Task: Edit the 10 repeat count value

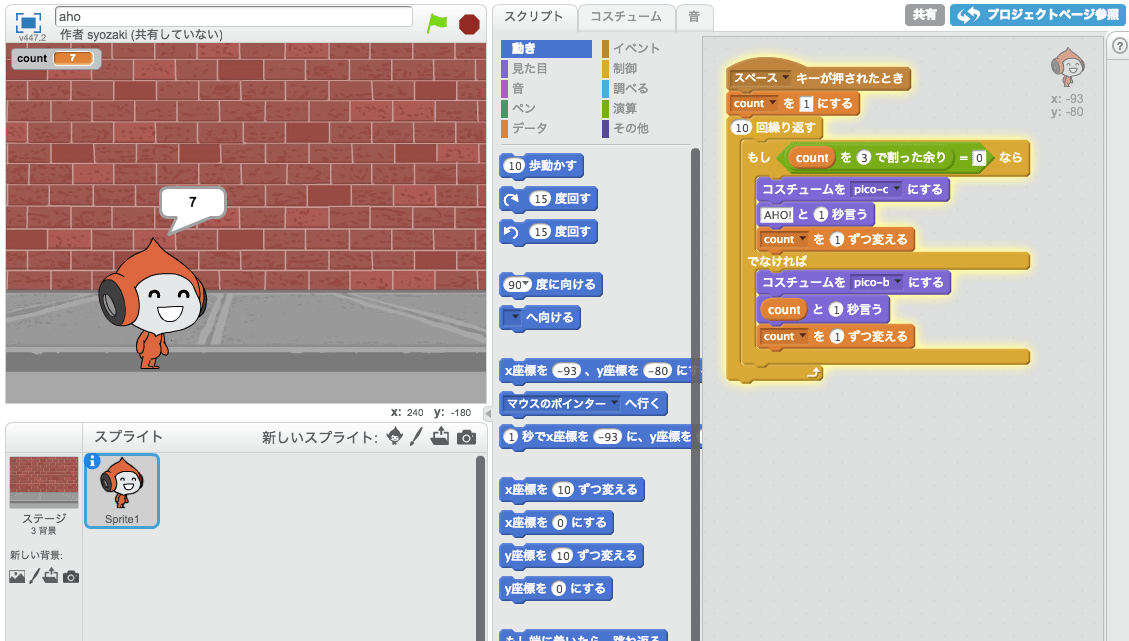Action: tap(742, 128)
